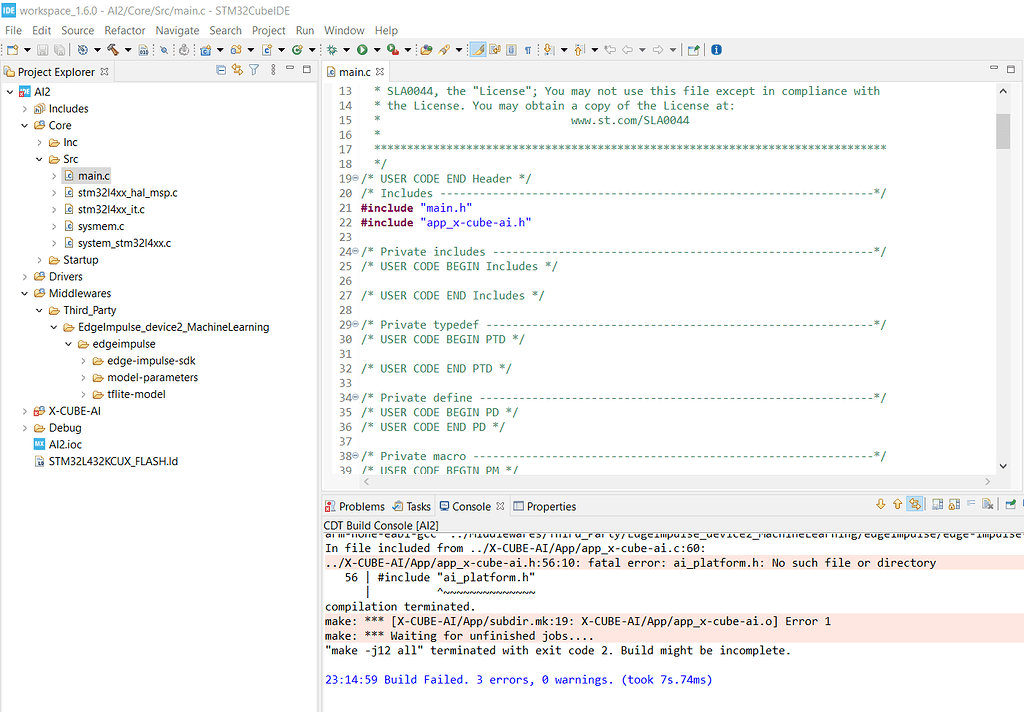Jump to next error in Console output

point(880,505)
